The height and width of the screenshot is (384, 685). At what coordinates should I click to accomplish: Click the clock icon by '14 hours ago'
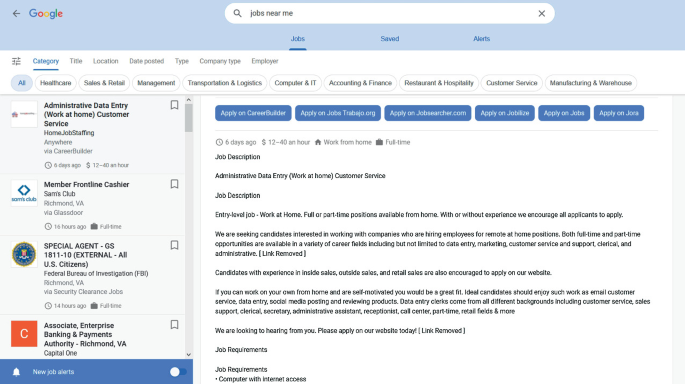pyautogui.click(x=48, y=306)
